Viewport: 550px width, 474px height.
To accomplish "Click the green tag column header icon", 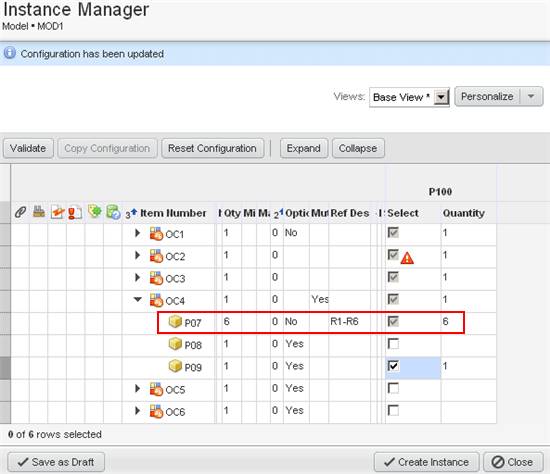I will click(95, 211).
